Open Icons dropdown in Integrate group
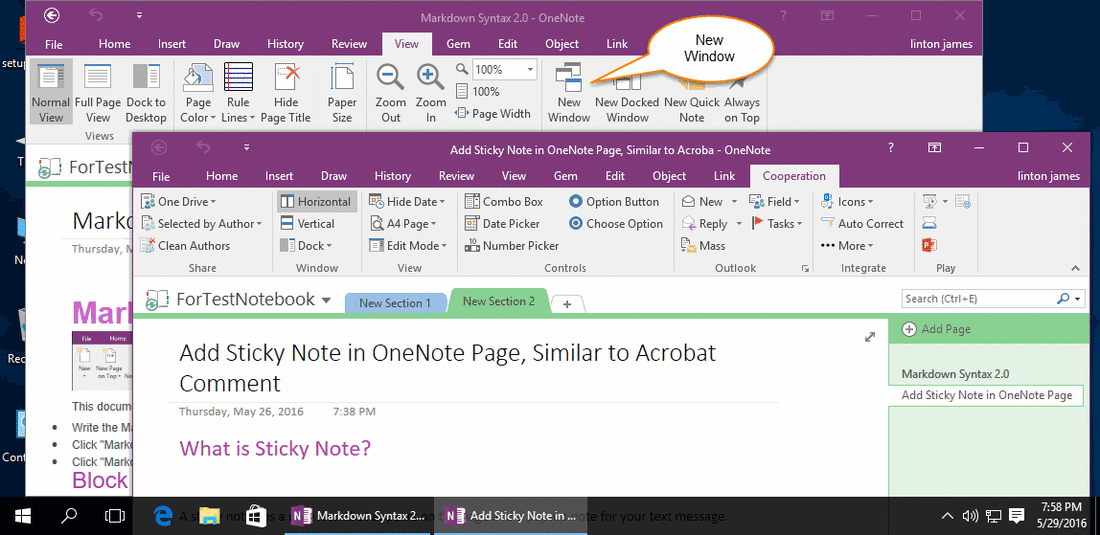 847,201
